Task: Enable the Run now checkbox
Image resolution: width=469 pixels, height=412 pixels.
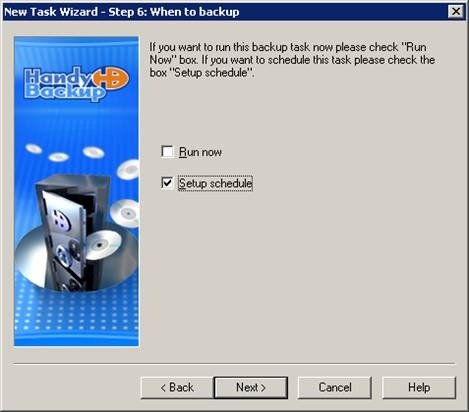Action: point(167,151)
